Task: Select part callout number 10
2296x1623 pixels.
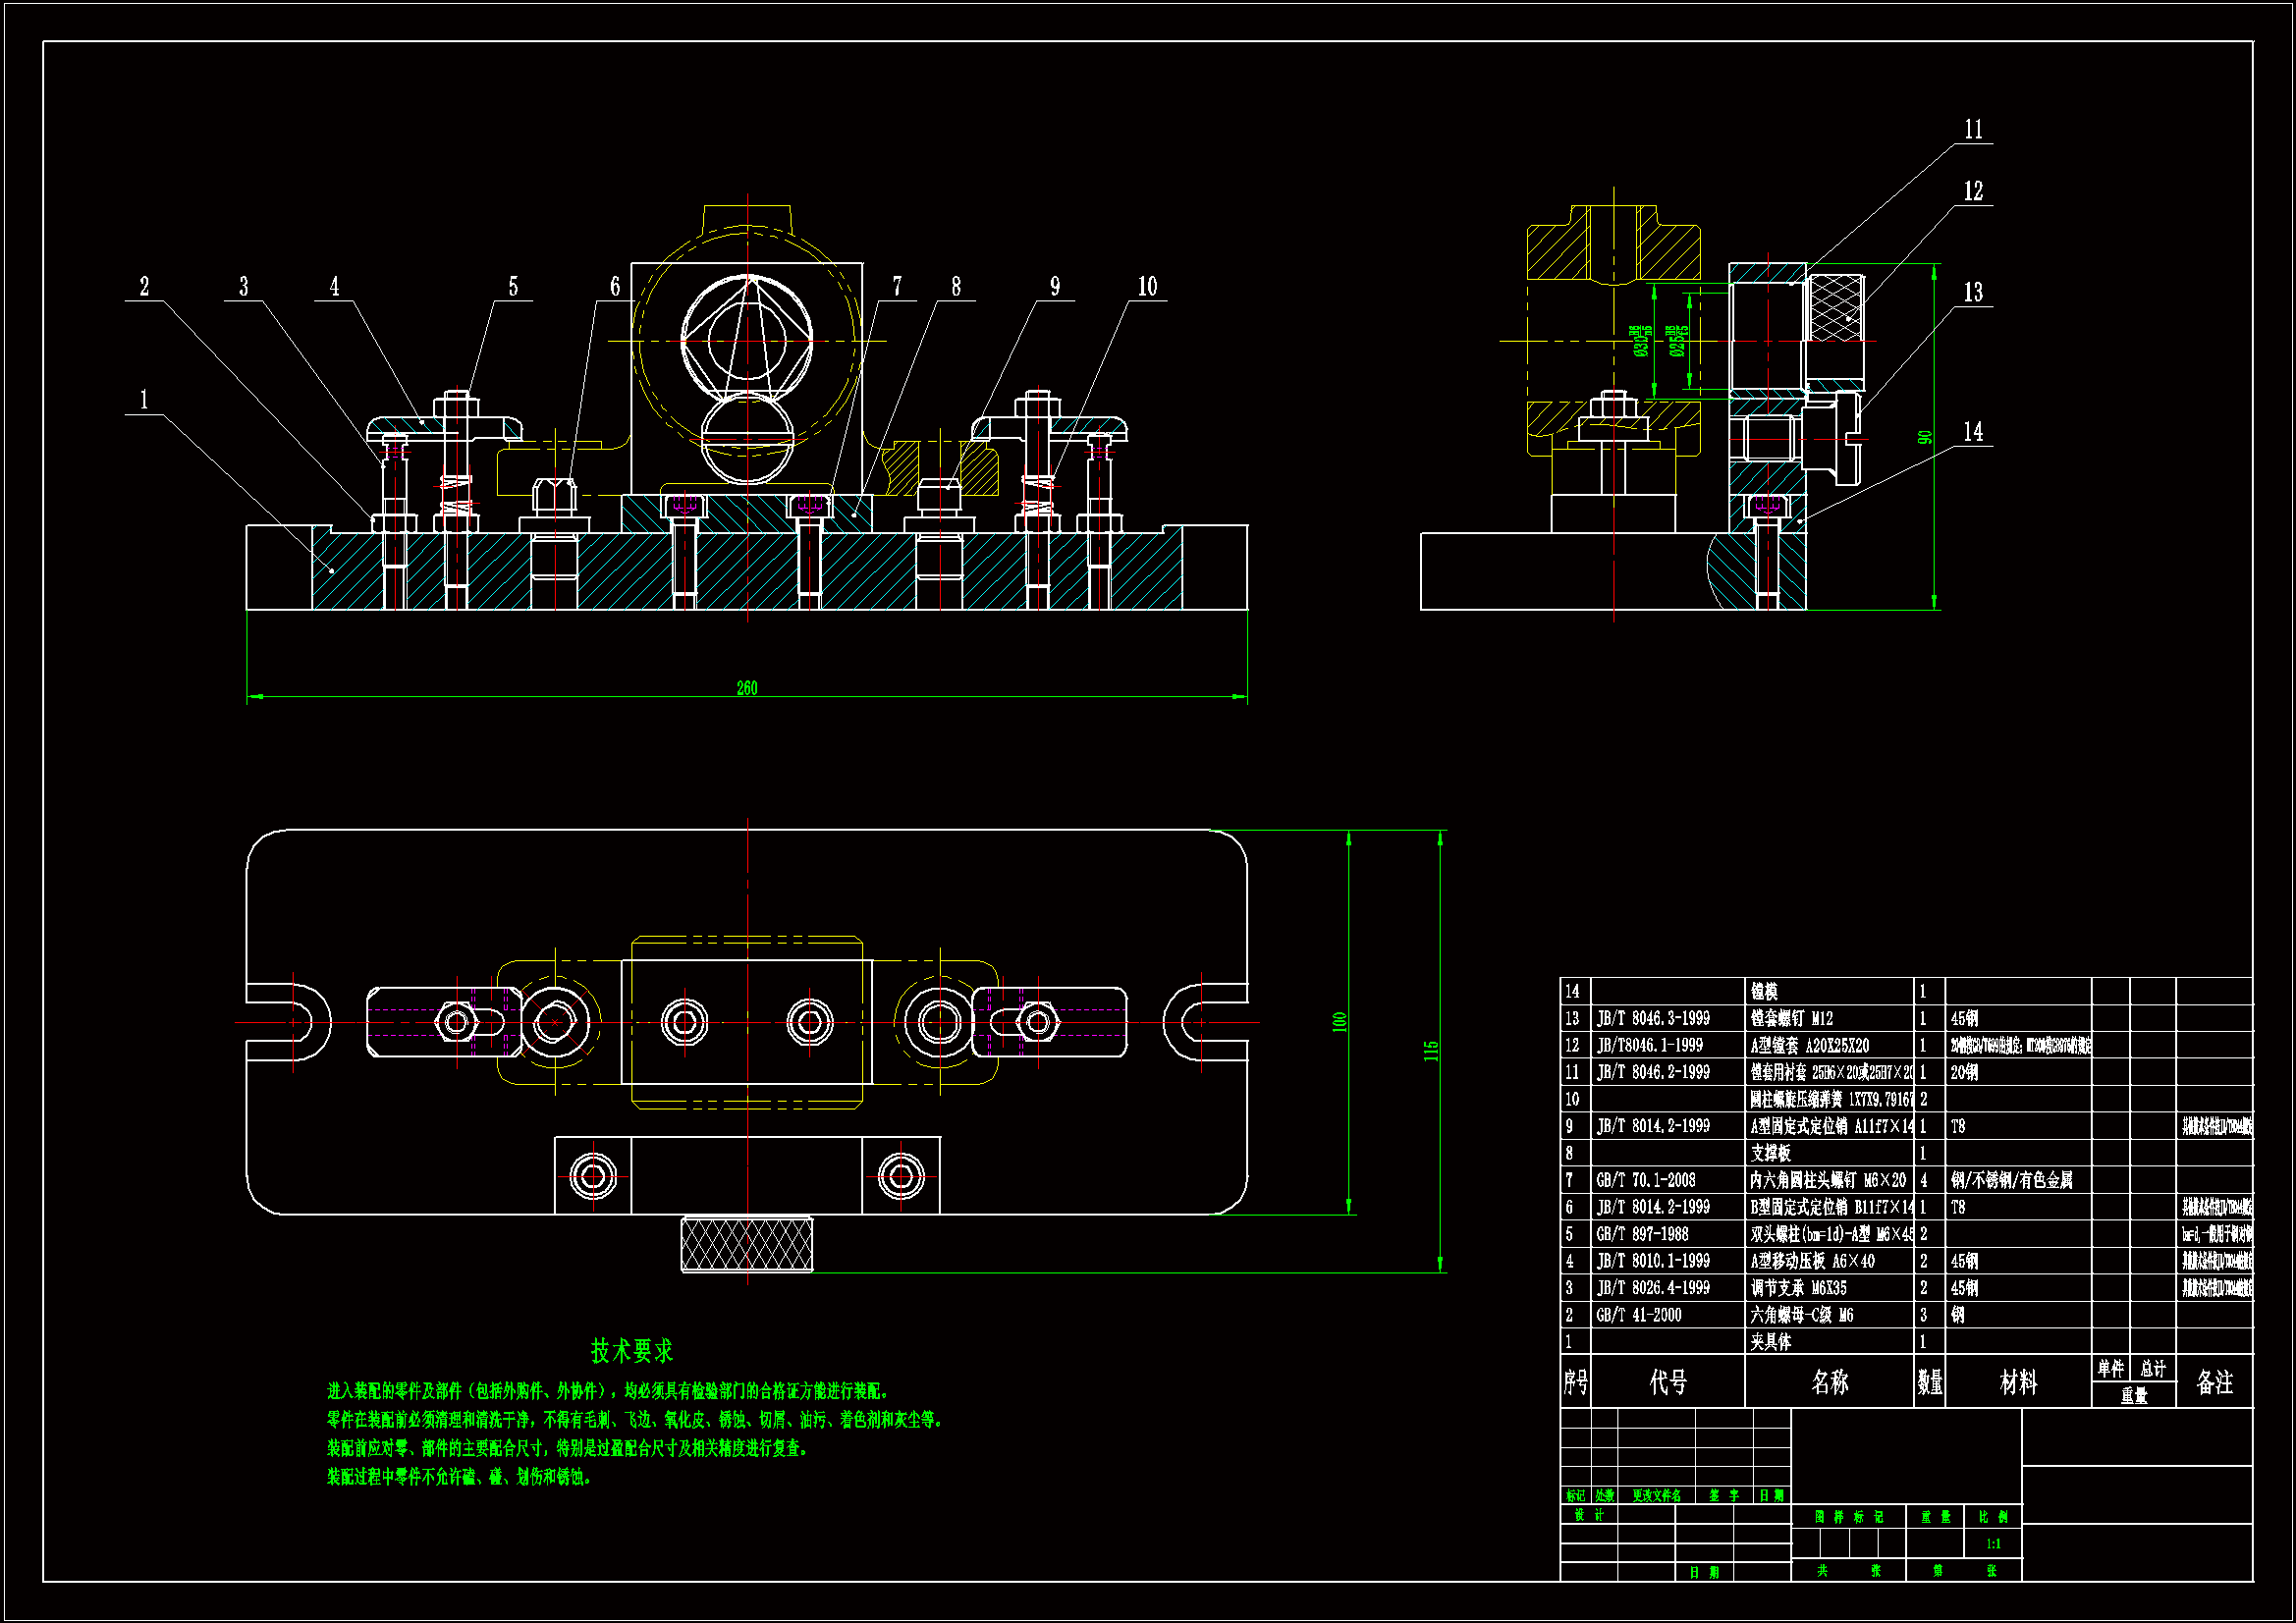Action: 1147,287
